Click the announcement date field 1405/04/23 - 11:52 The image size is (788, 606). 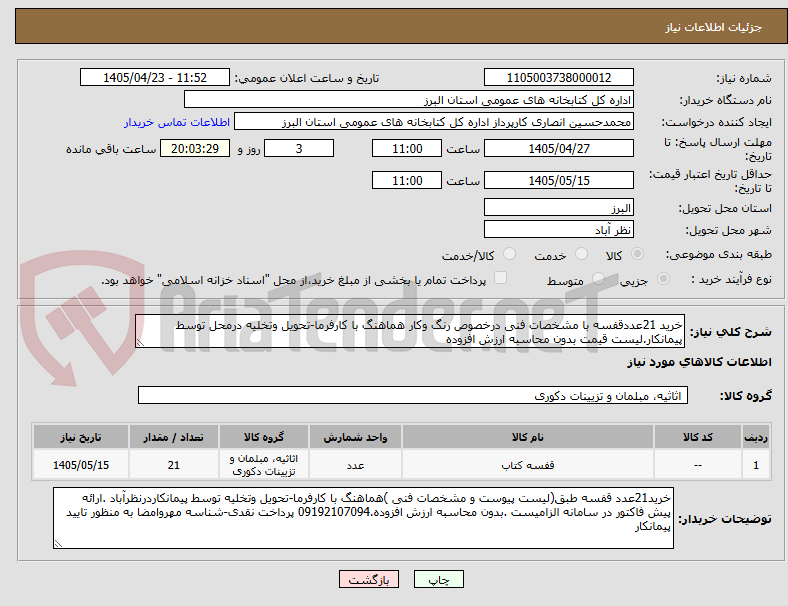coord(155,77)
